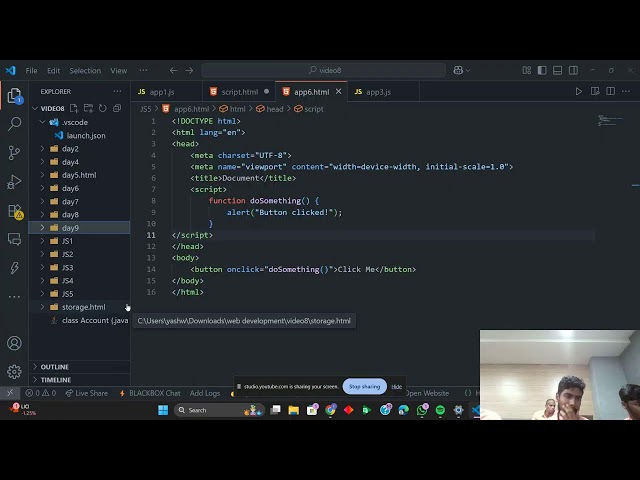Start Live Share from status bar
This screenshot has width=640, height=480.
tap(87, 393)
